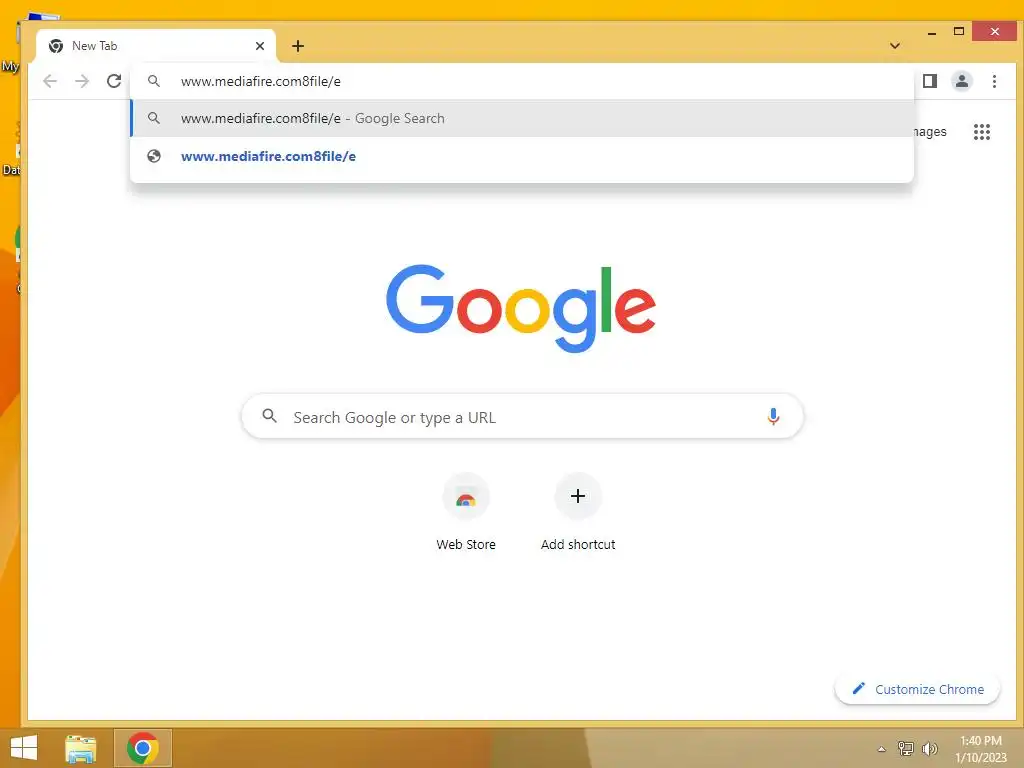
Task: Expand the tab search chevron
Action: [895, 46]
